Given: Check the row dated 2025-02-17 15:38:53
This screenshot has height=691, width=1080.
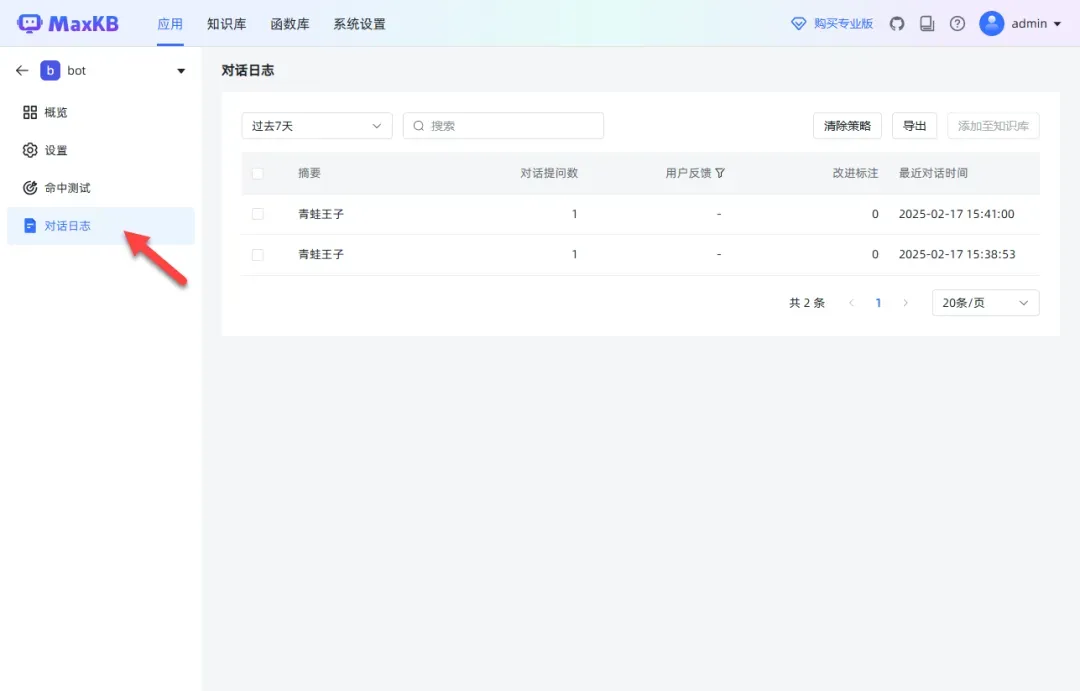Looking at the screenshot, I should (258, 255).
